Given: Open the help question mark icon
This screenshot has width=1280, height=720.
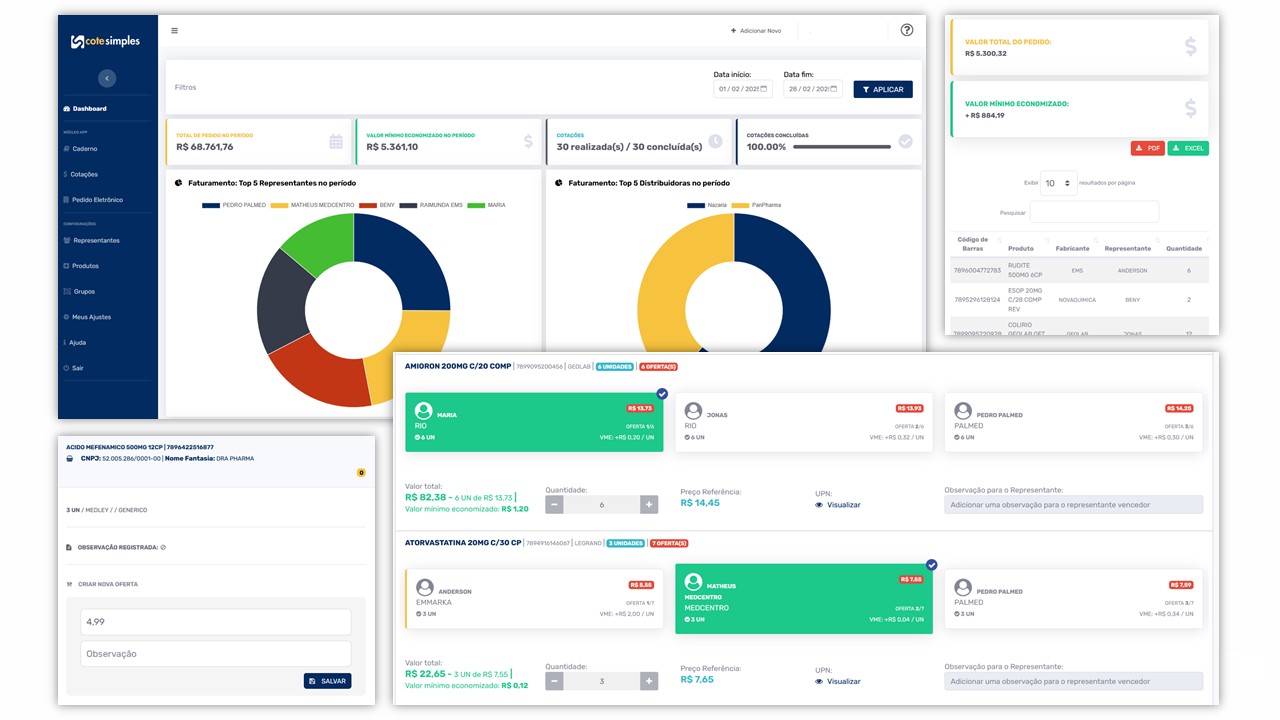Looking at the screenshot, I should coord(906,30).
